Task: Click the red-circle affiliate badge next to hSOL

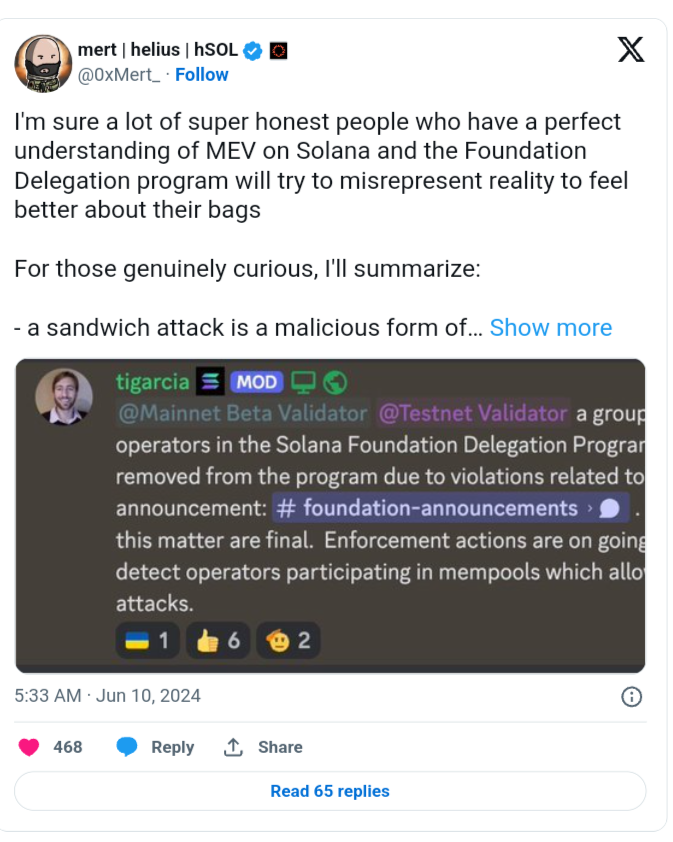Action: pos(278,51)
